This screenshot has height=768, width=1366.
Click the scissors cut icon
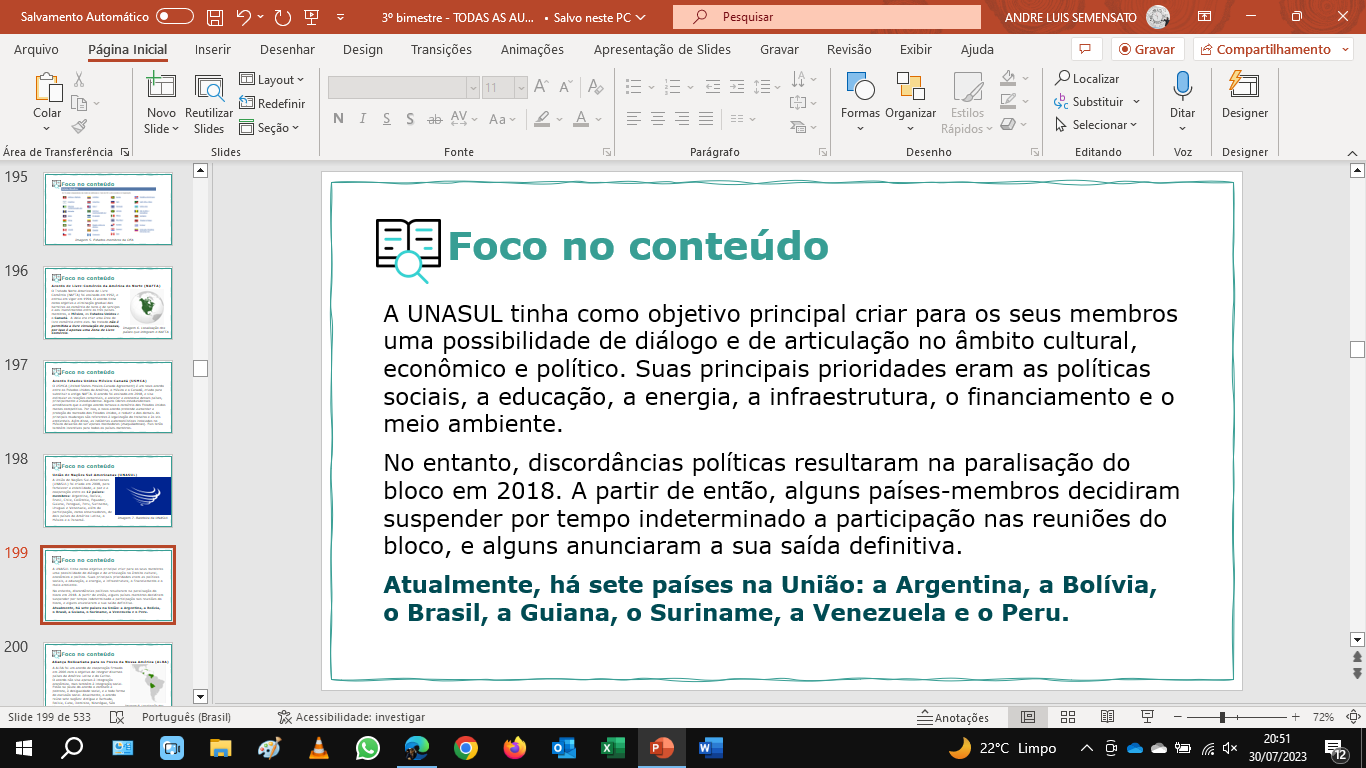point(79,80)
